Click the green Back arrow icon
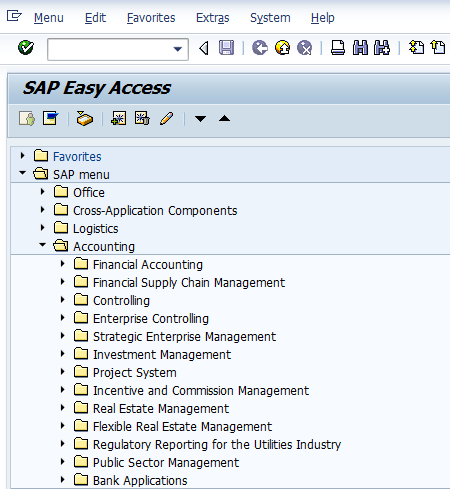This screenshot has width=450, height=489. point(260,48)
